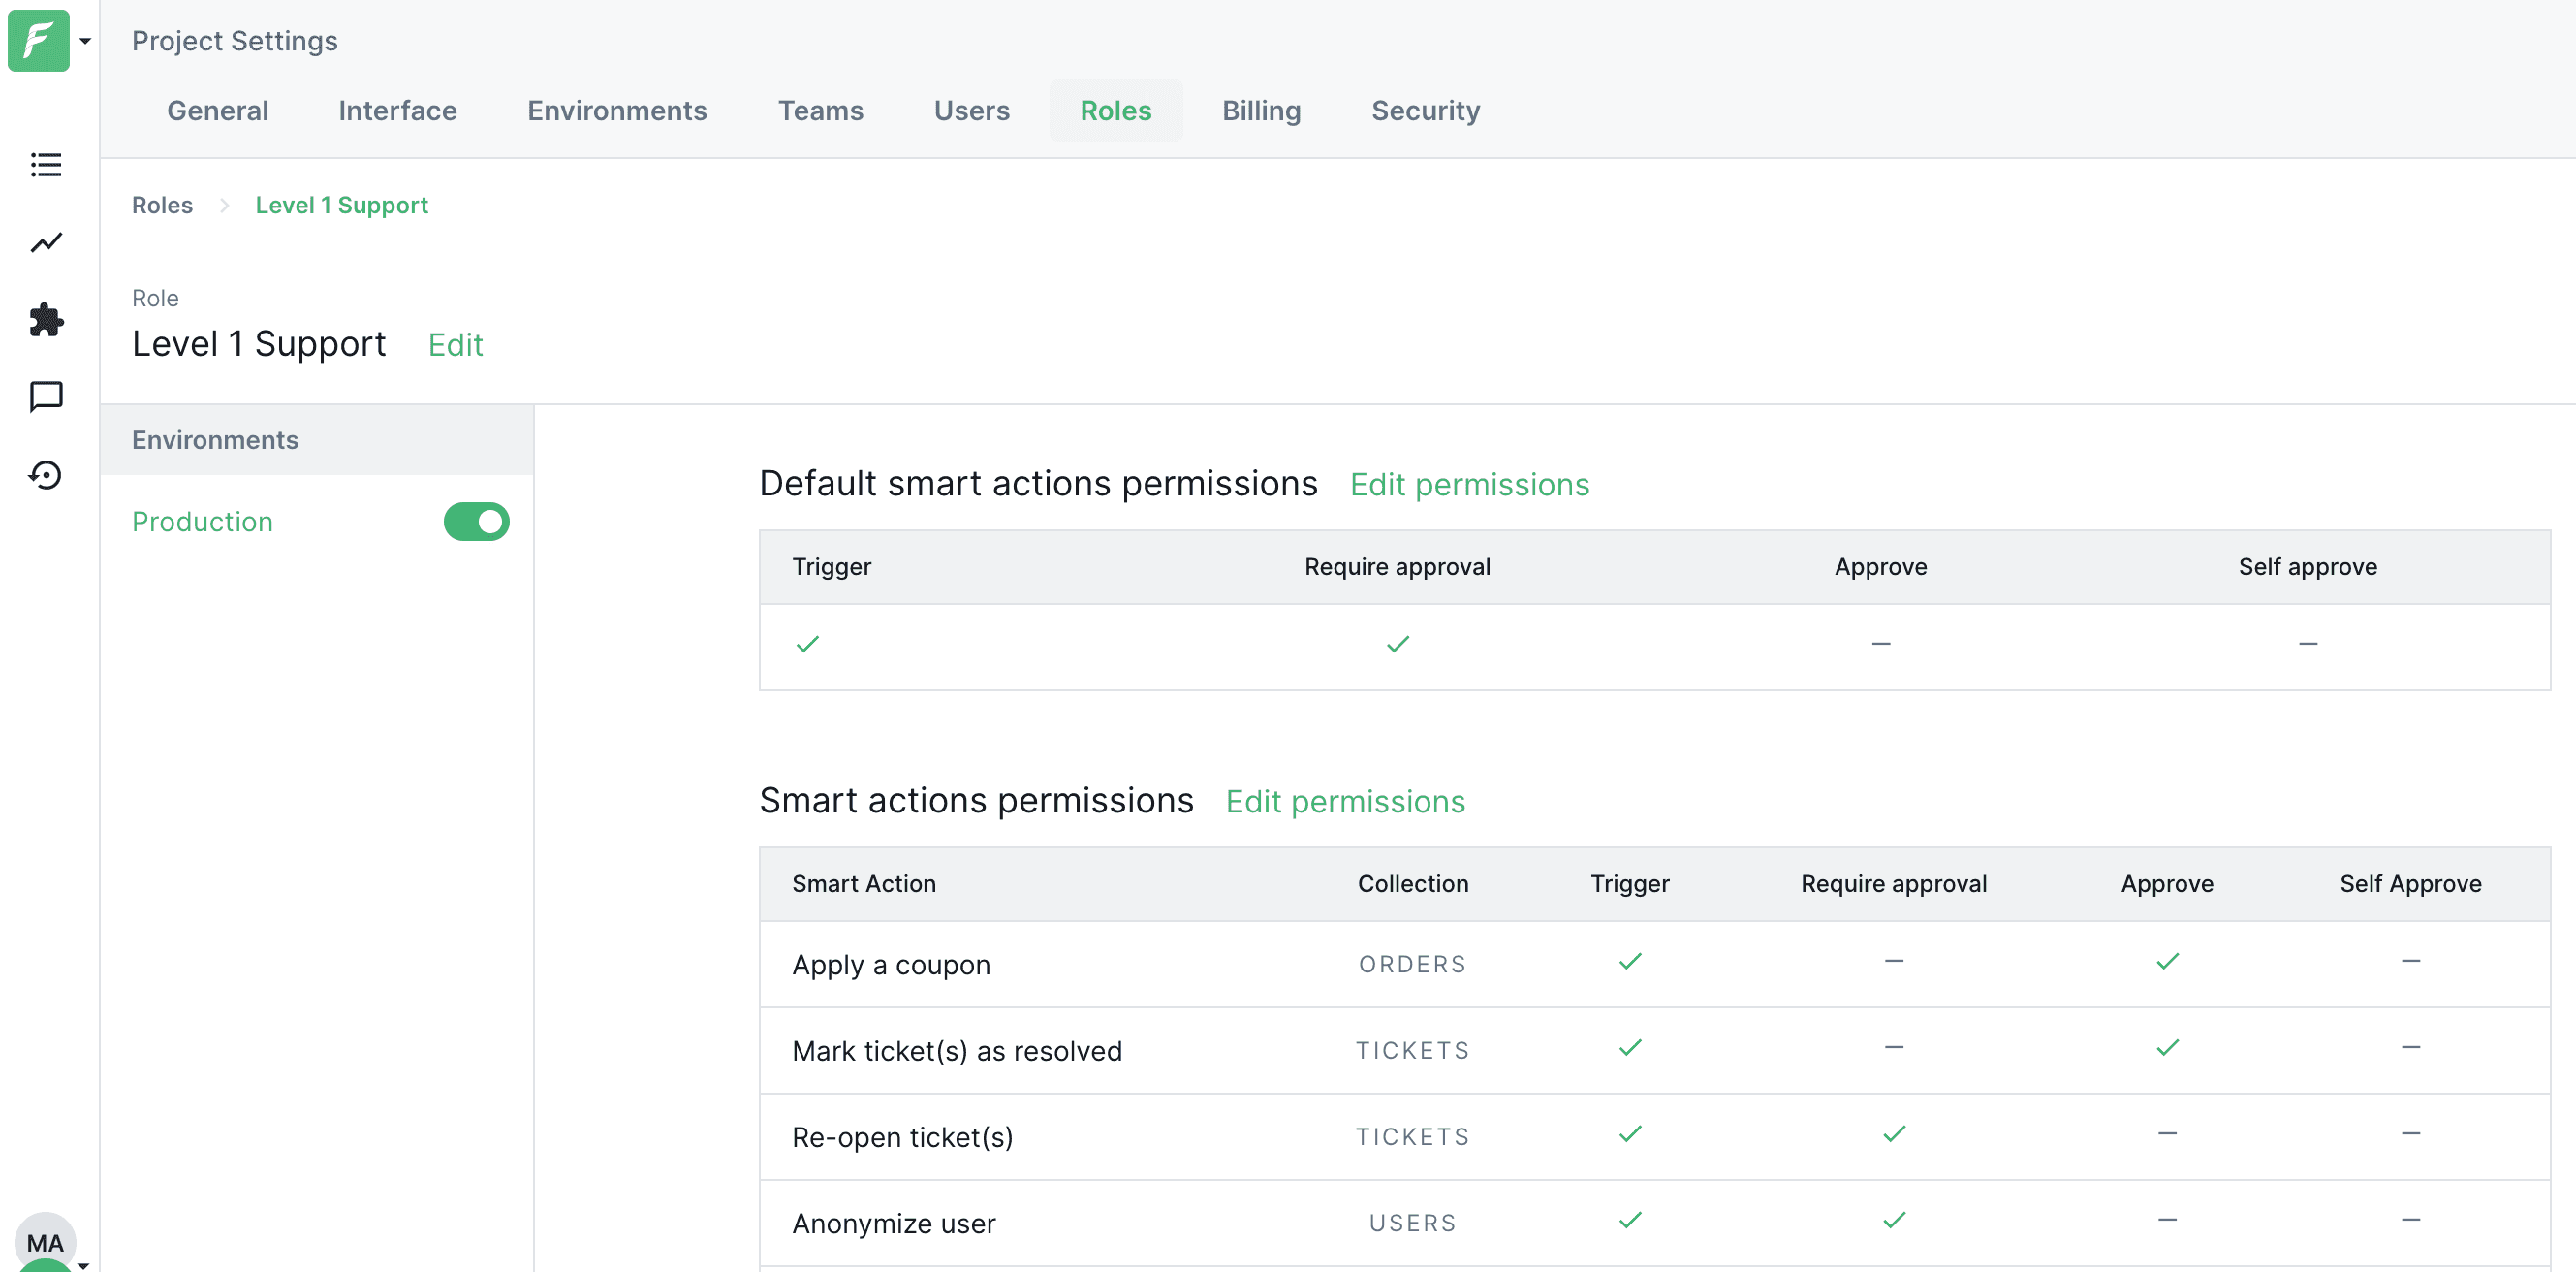Edit permissions for Smart actions permissions
The height and width of the screenshot is (1272, 2576).
[x=1346, y=802]
